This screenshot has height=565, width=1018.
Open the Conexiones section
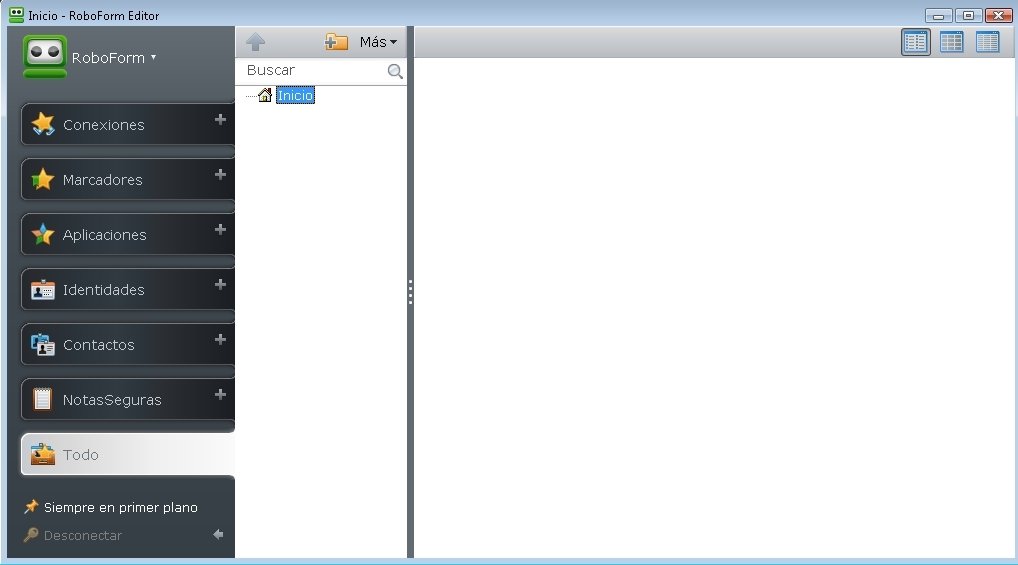point(127,124)
